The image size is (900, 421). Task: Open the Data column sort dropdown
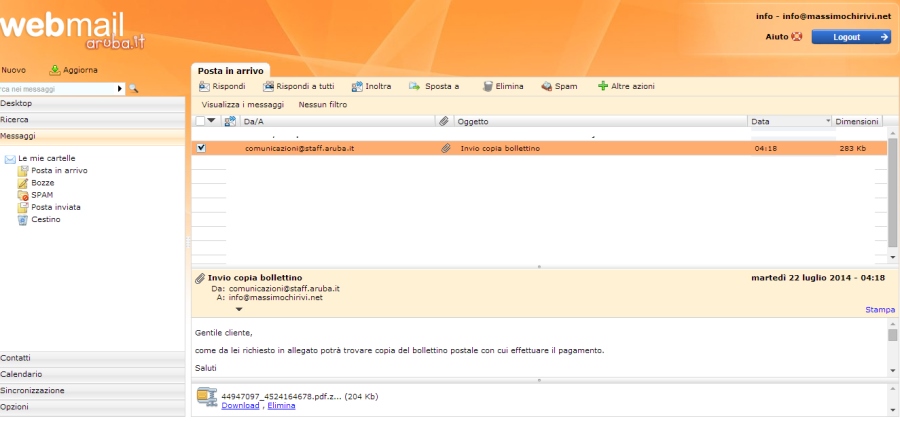point(828,121)
